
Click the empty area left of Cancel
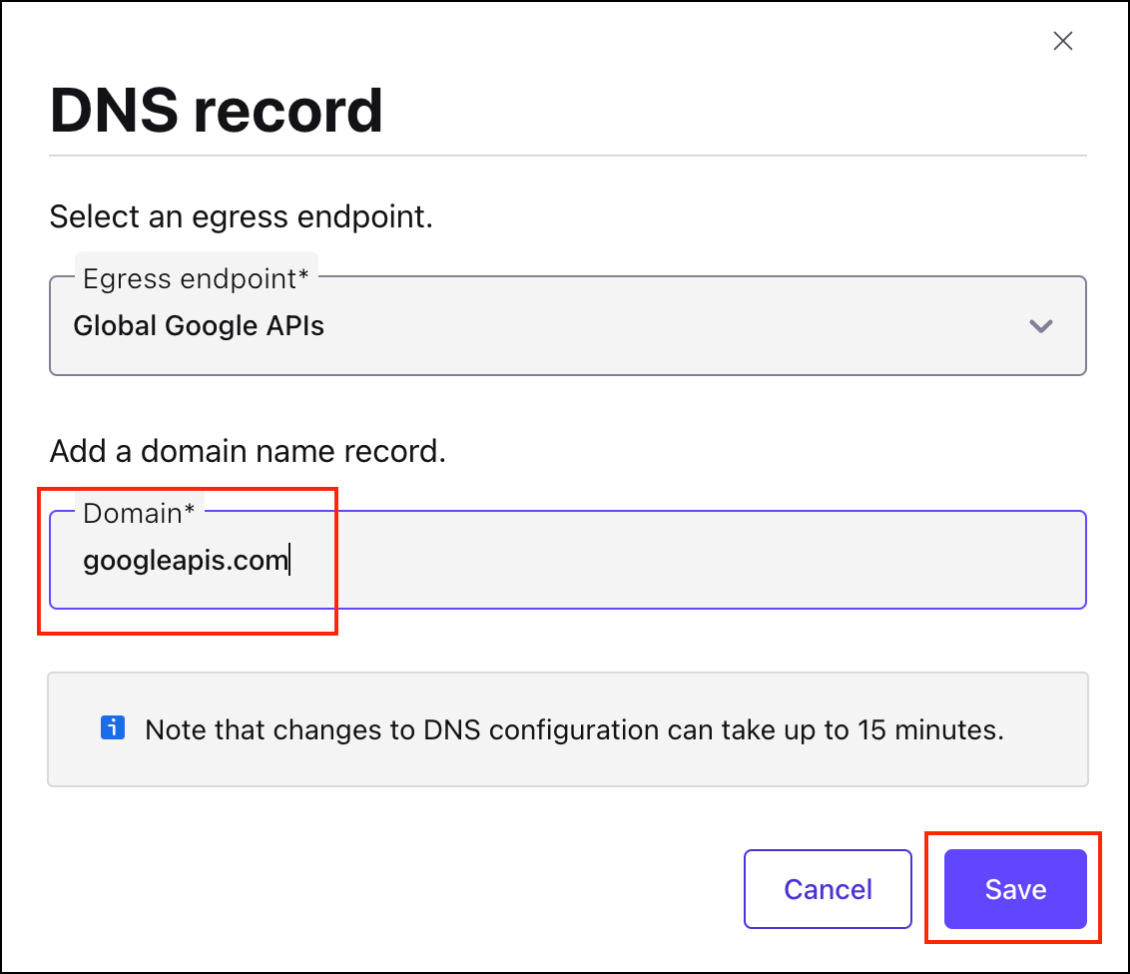tap(400, 889)
